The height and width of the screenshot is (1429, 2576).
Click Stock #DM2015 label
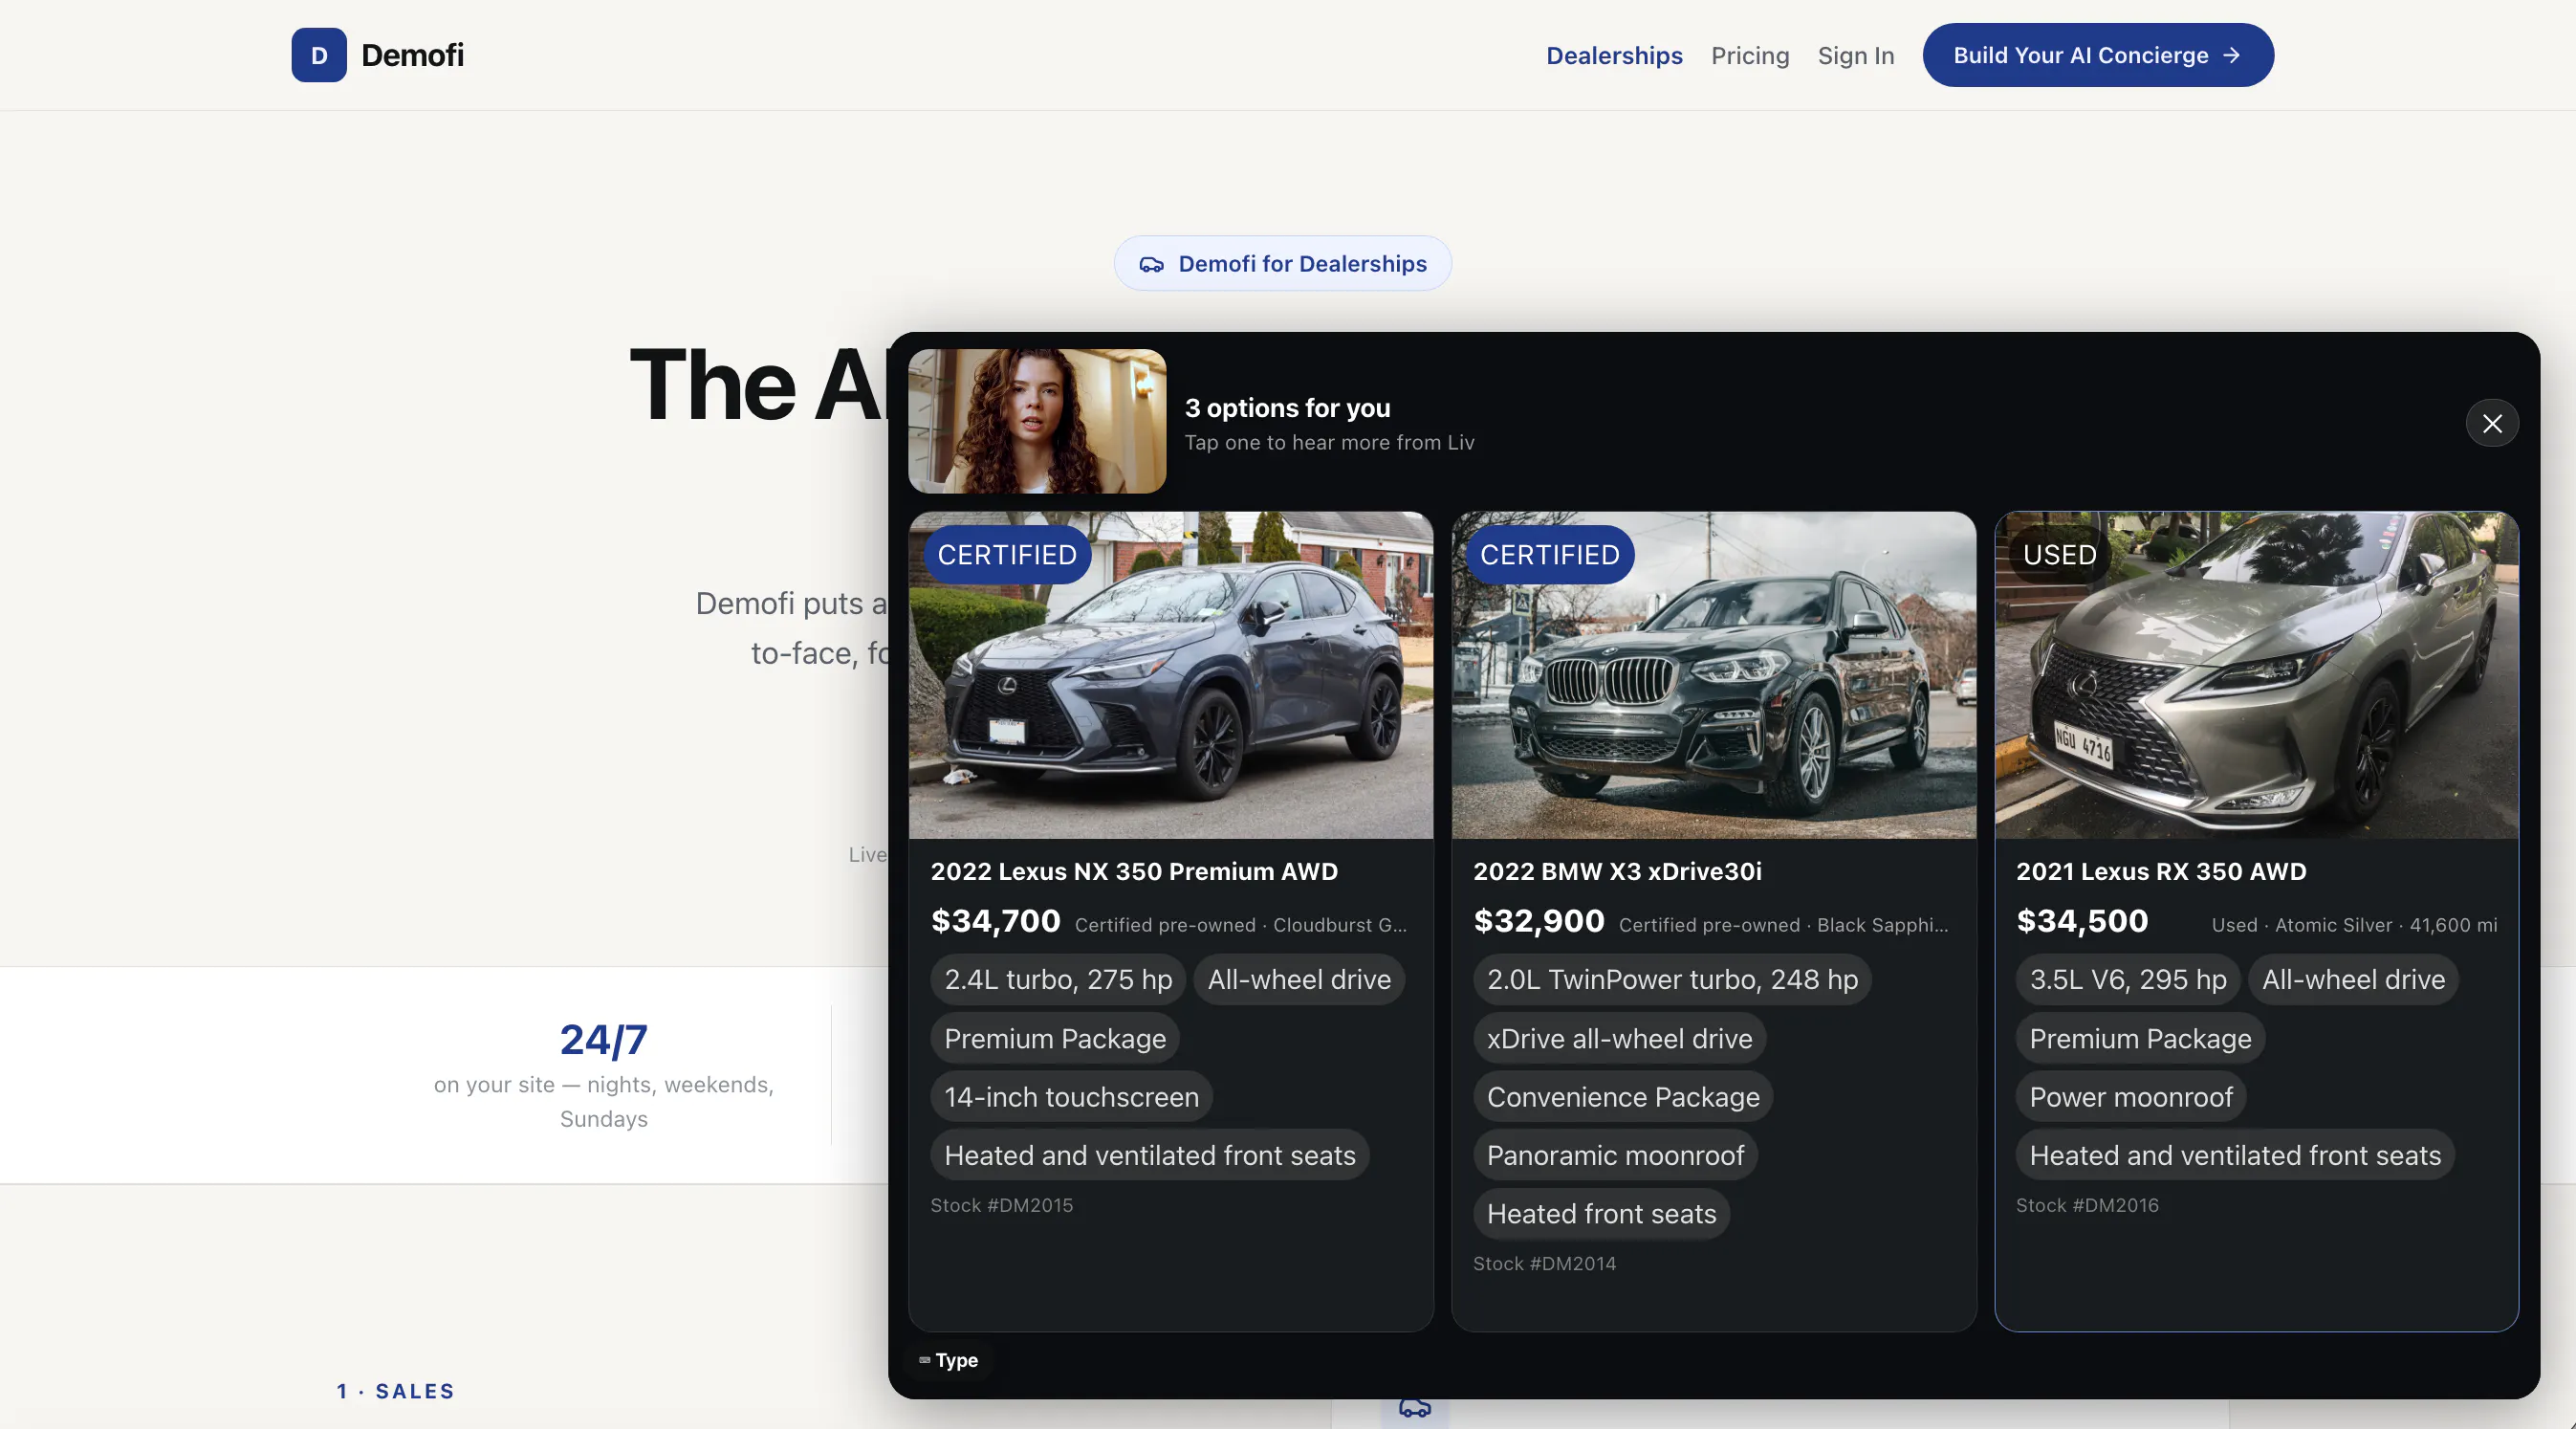tap(1001, 1205)
